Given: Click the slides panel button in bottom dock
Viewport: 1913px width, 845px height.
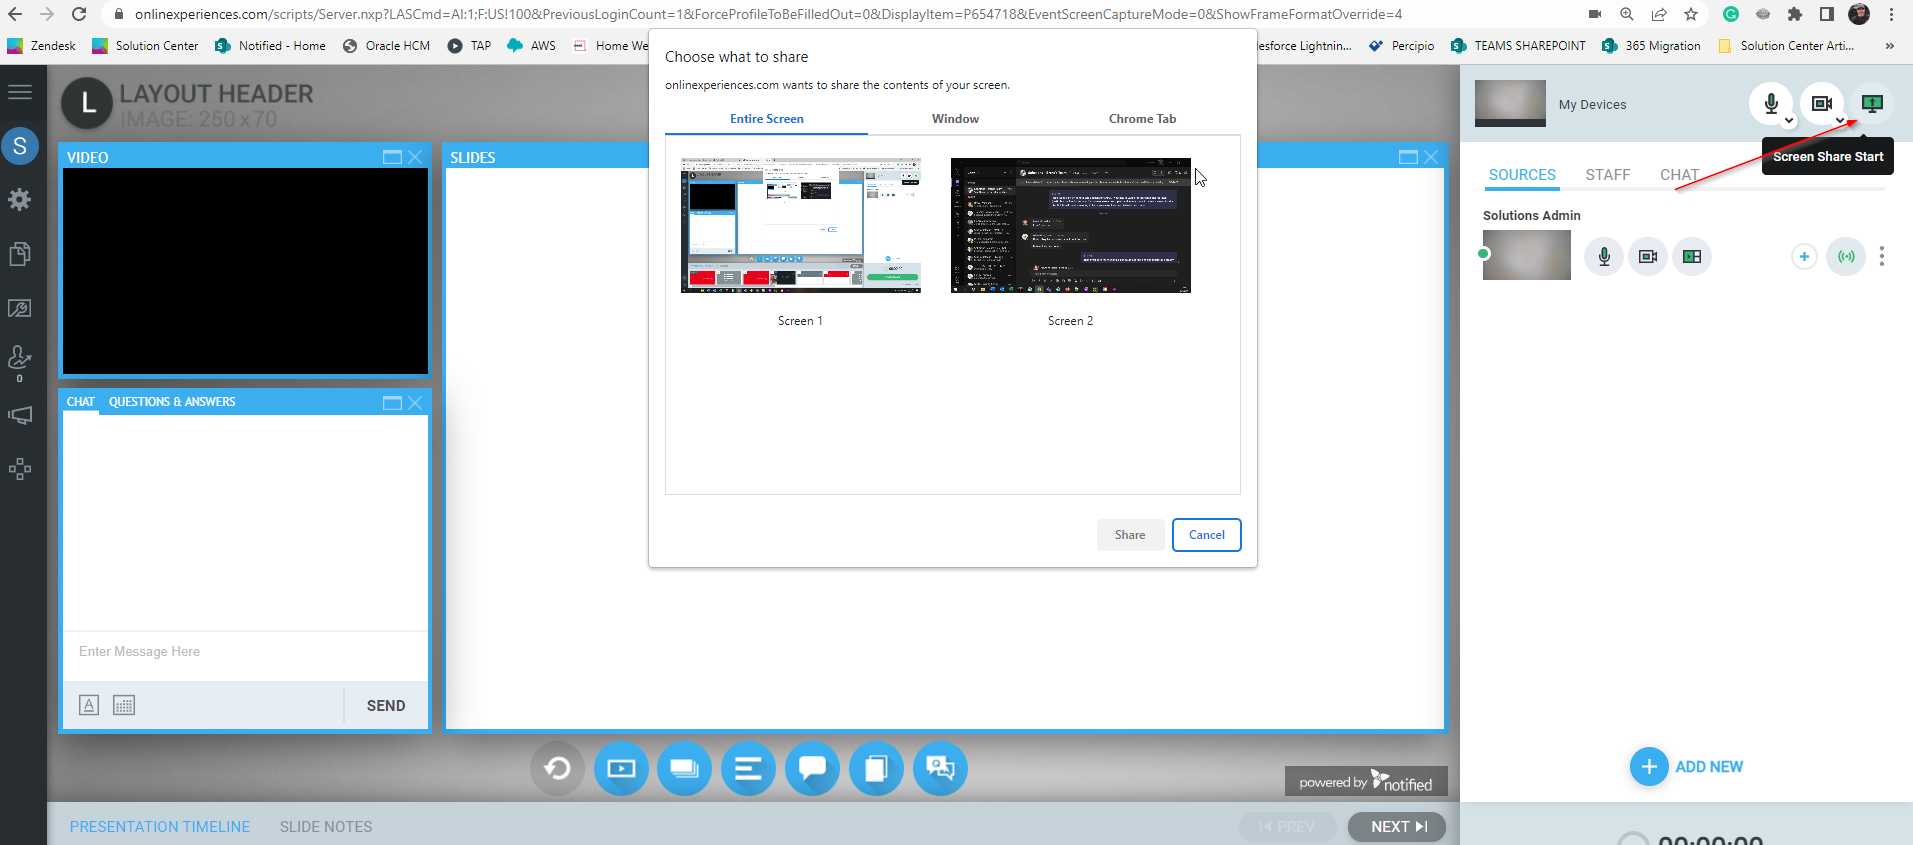Looking at the screenshot, I should tap(684, 768).
